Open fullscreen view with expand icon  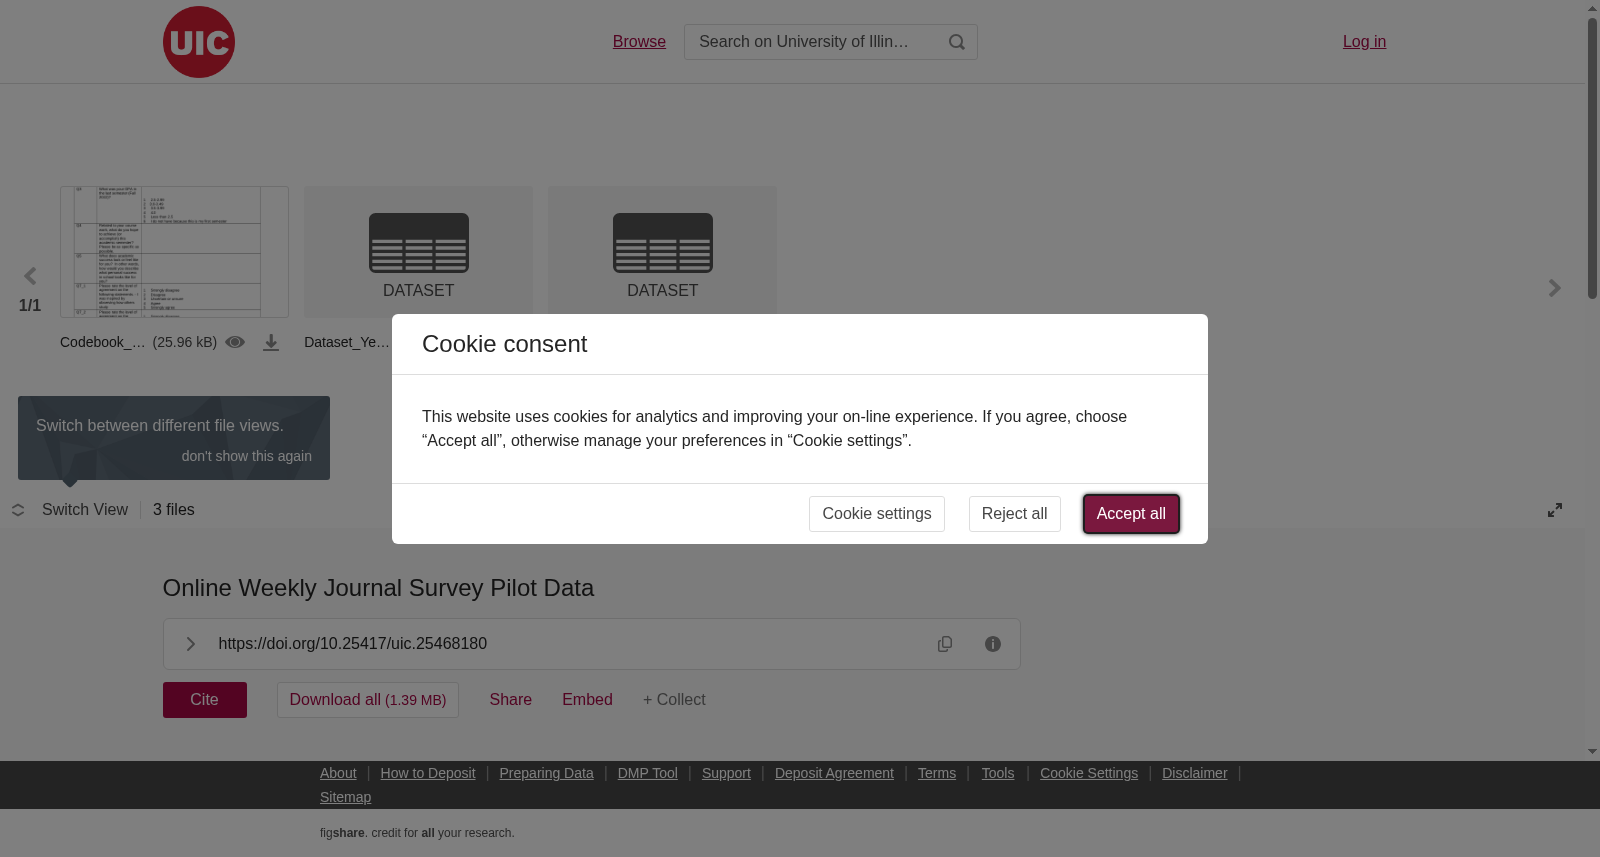pyautogui.click(x=1555, y=510)
